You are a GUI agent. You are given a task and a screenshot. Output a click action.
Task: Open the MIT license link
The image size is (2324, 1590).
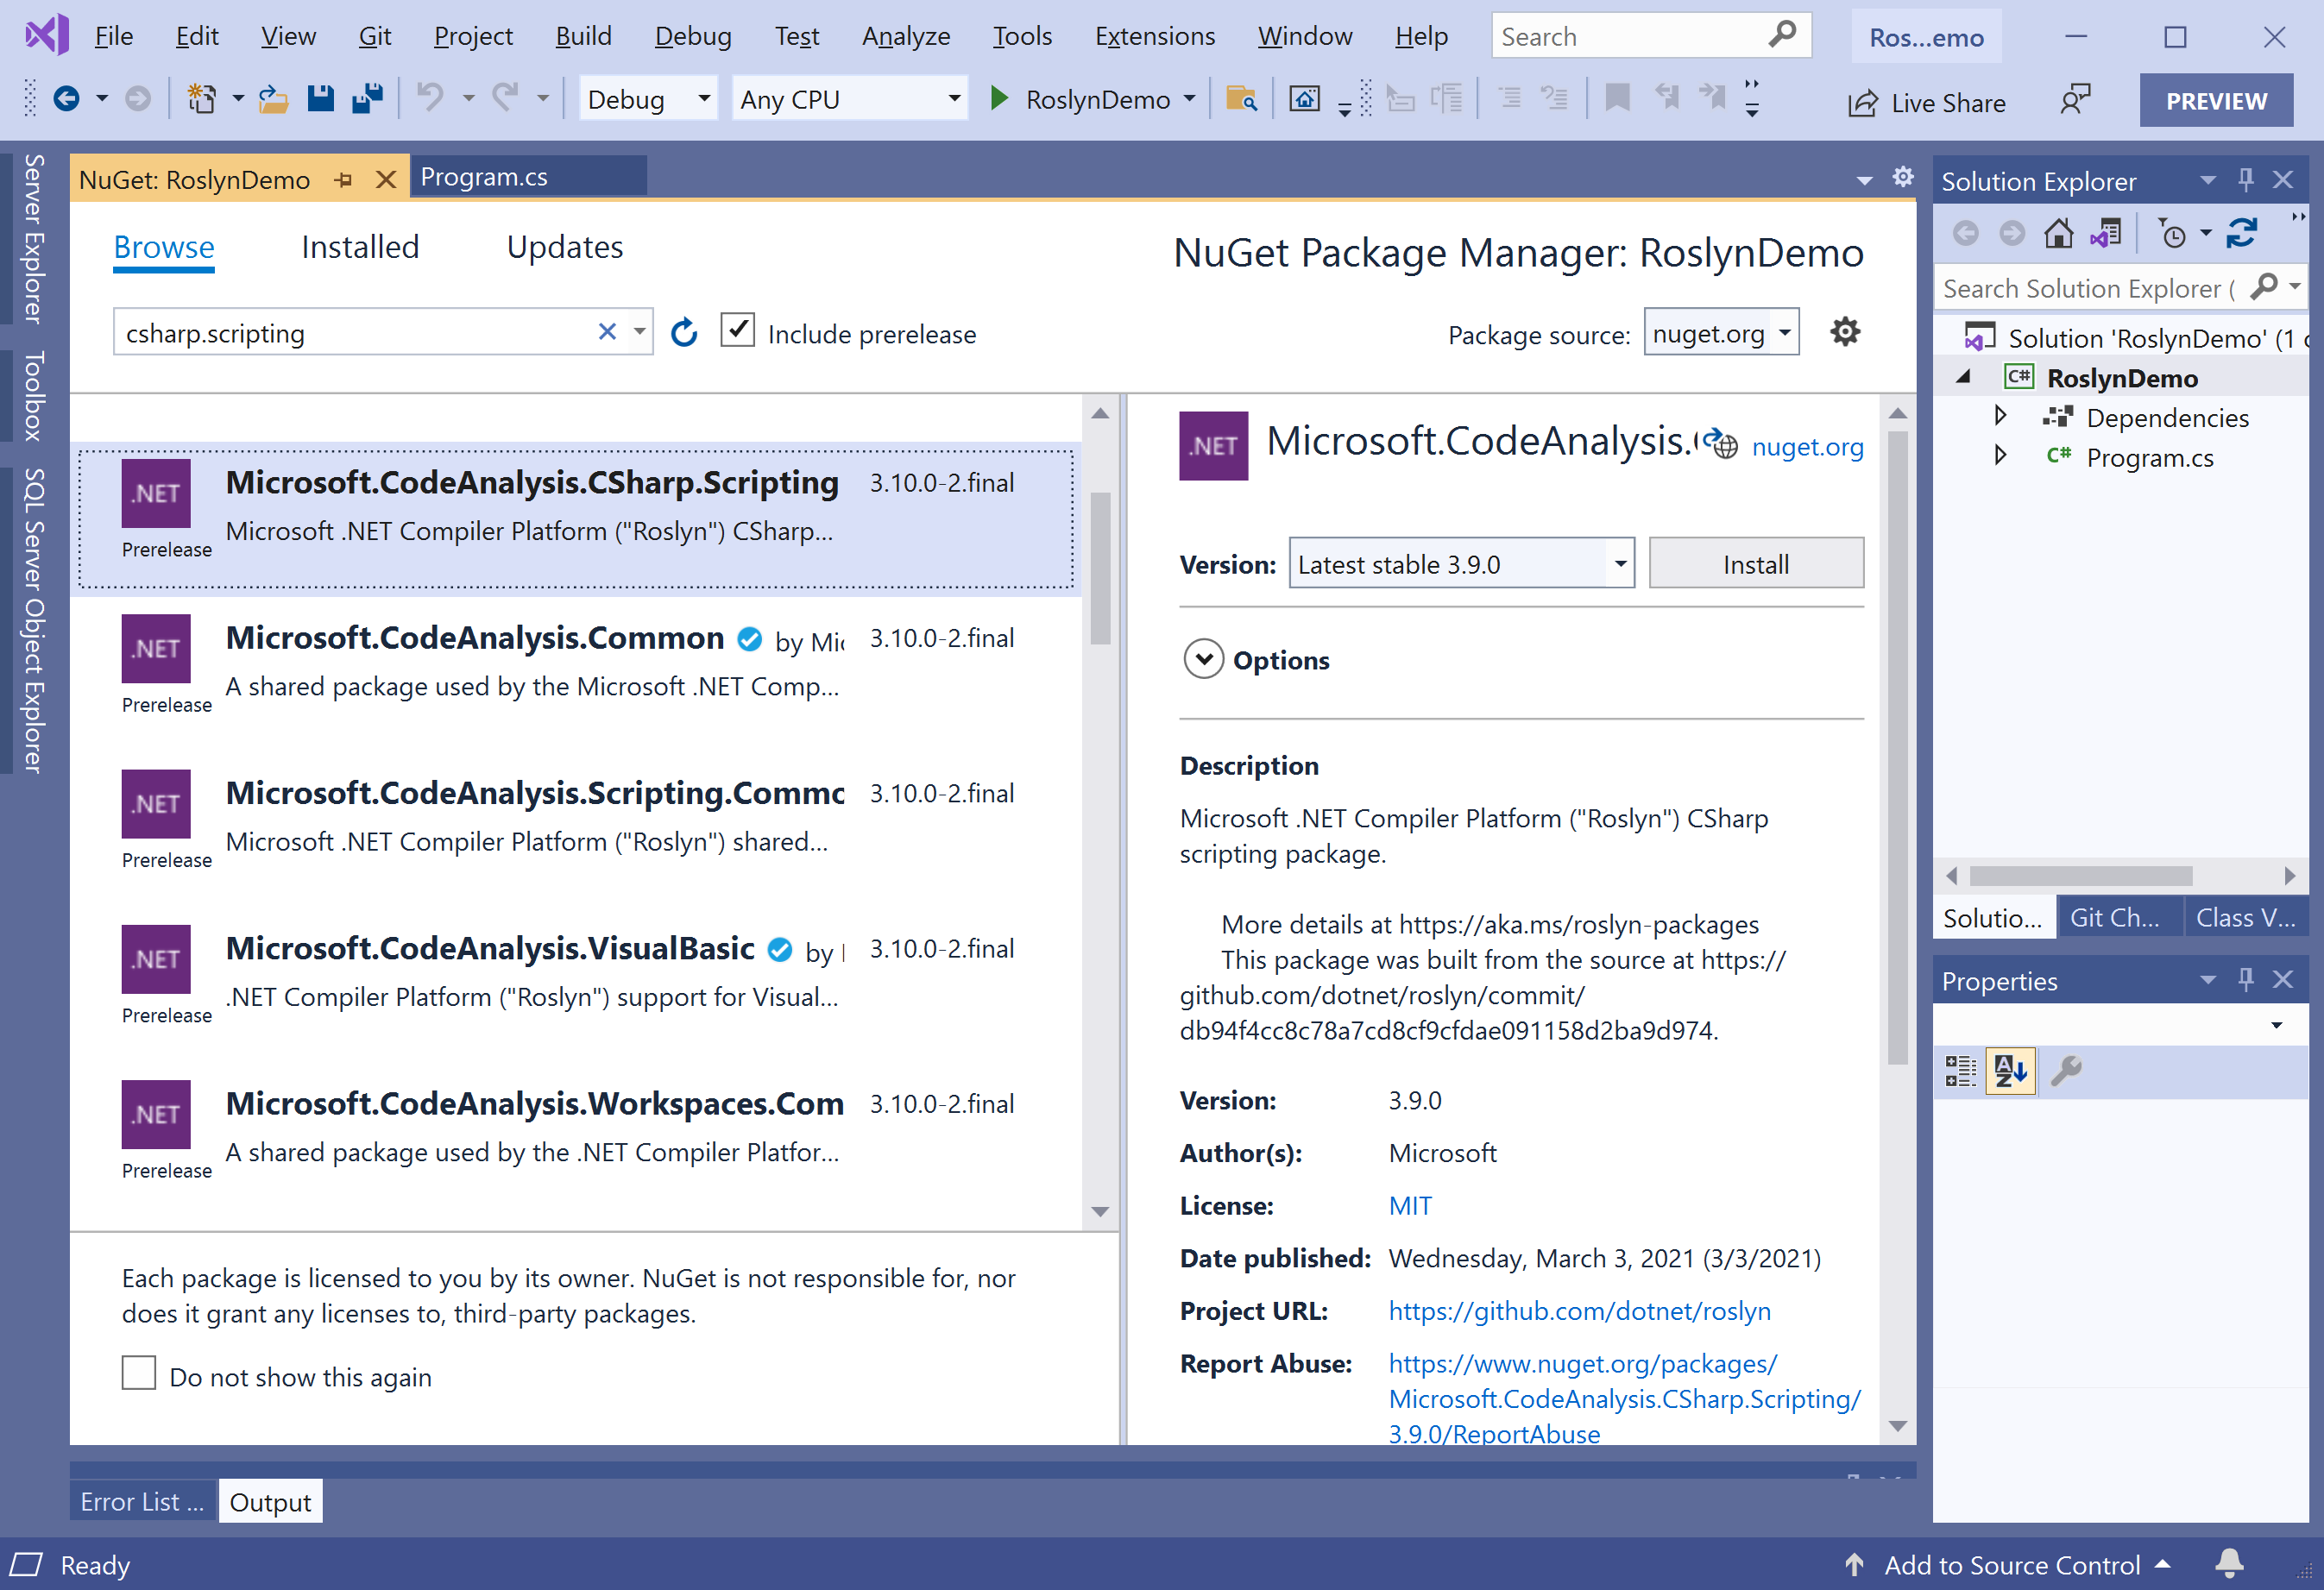1409,1206
